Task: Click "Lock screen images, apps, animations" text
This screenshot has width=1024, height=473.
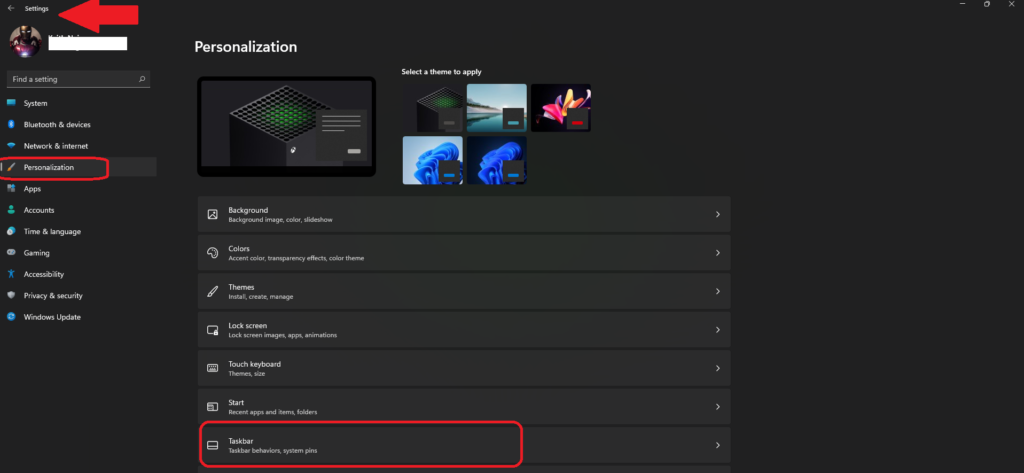Action: [x=283, y=335]
